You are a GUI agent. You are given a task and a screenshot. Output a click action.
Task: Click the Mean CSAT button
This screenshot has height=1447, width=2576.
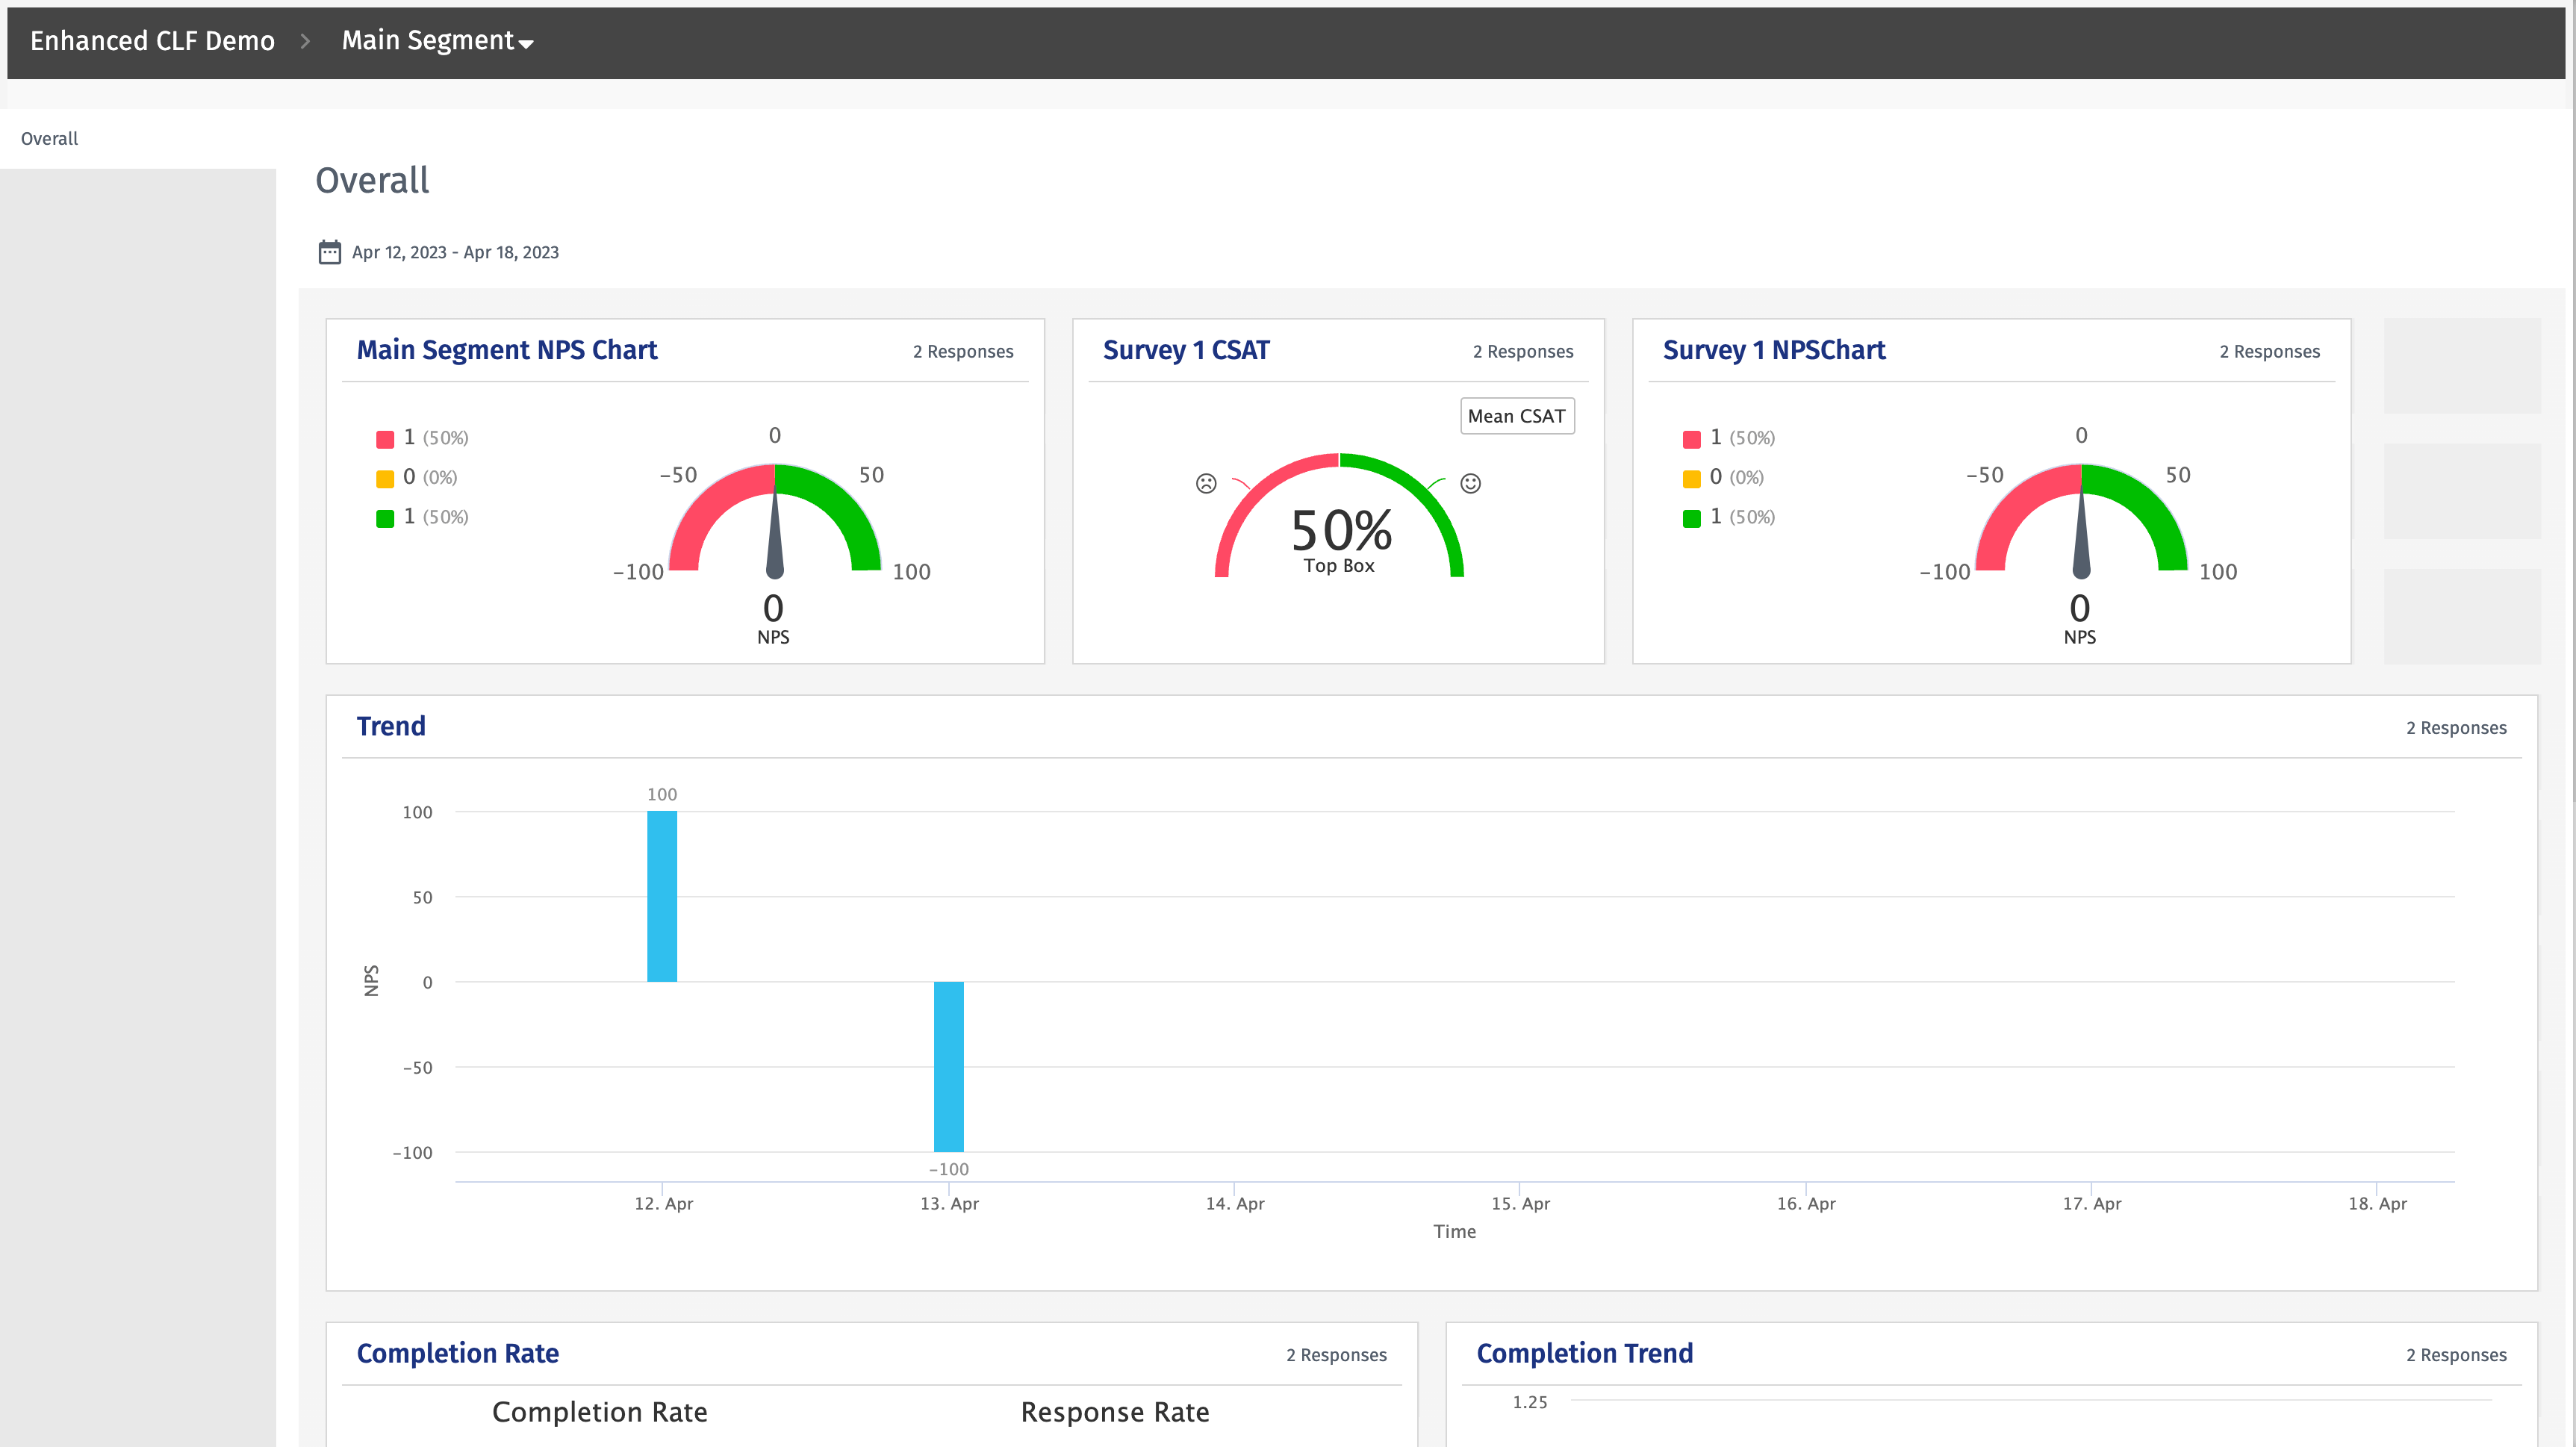click(1516, 416)
